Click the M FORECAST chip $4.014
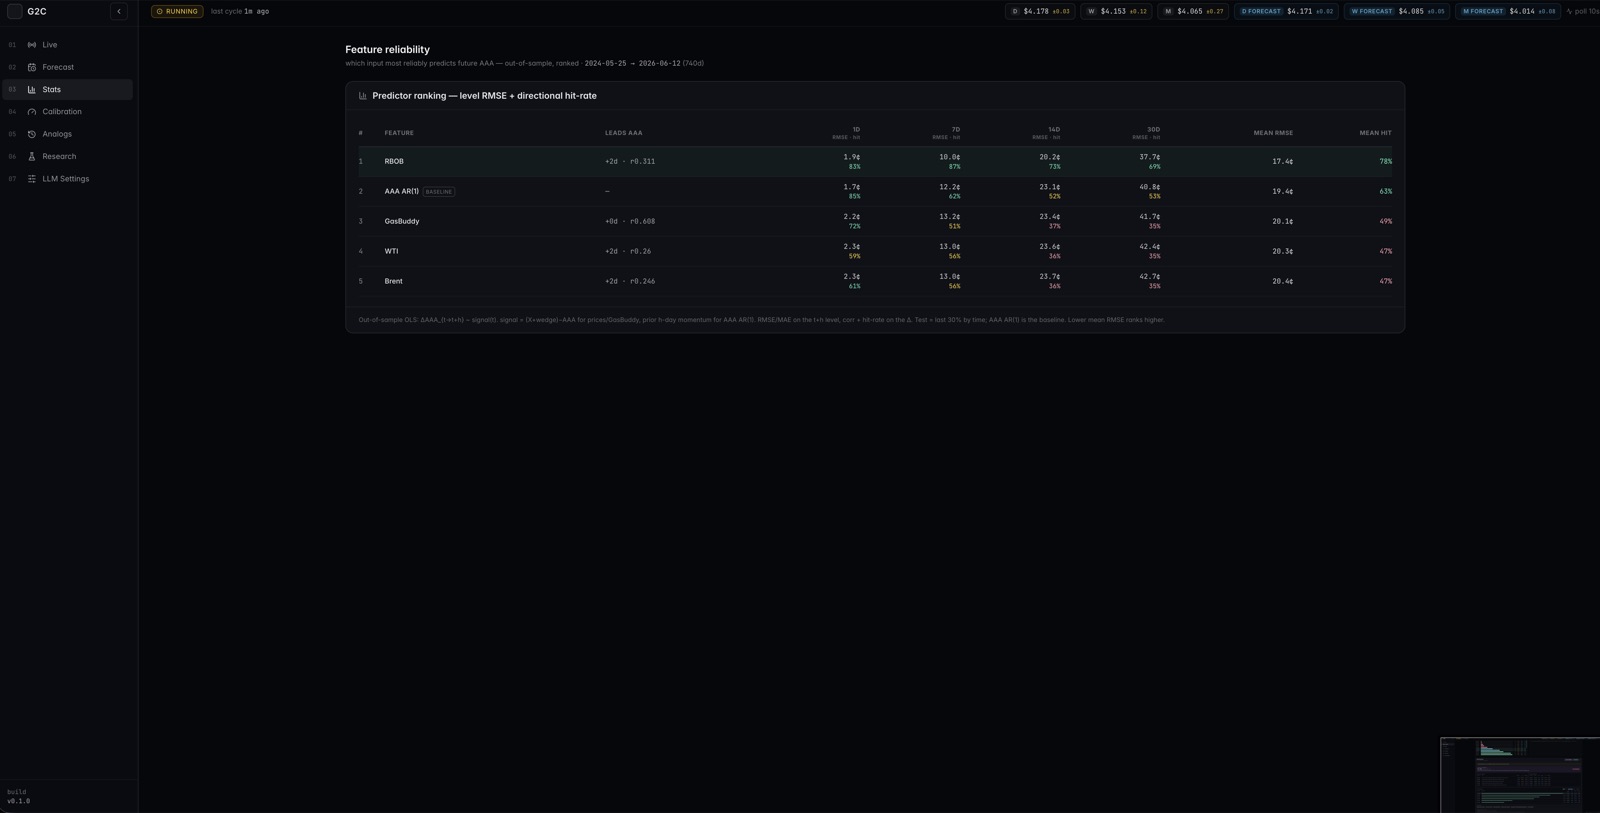1600x813 pixels. 1508,11
